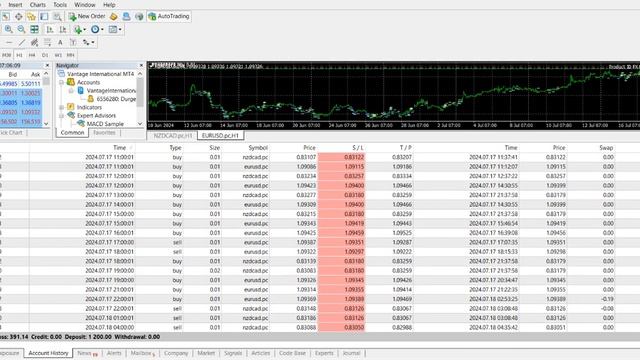Select account 6556280 in Navigator
Screen dimensions: 640x360
[116, 99]
